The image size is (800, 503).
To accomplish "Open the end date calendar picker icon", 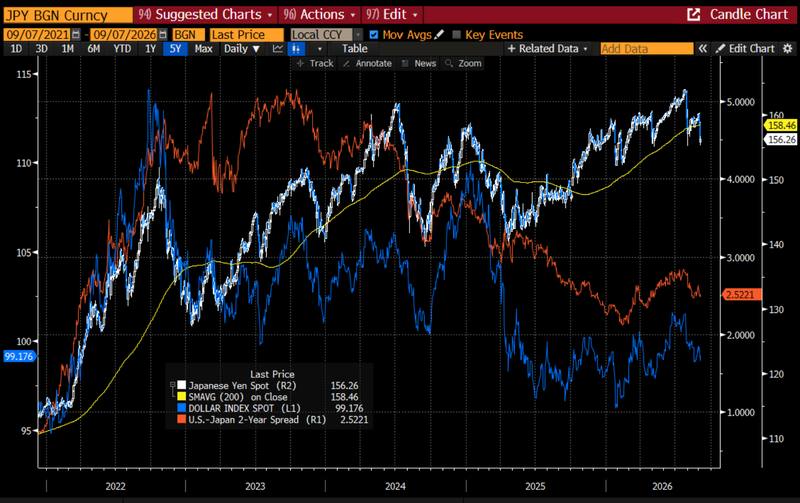I will 163,35.
